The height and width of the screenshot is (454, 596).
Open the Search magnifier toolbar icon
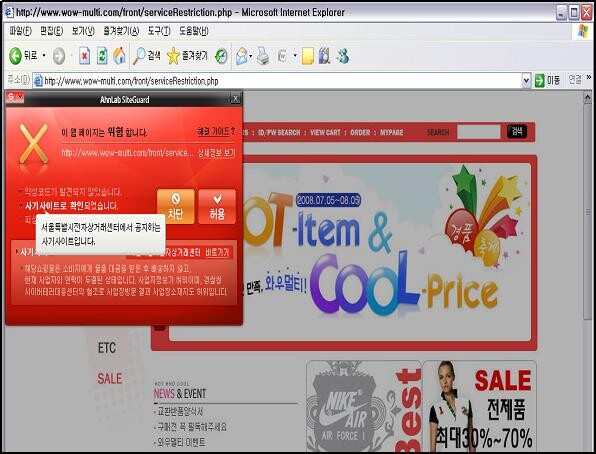pyautogui.click(x=139, y=56)
